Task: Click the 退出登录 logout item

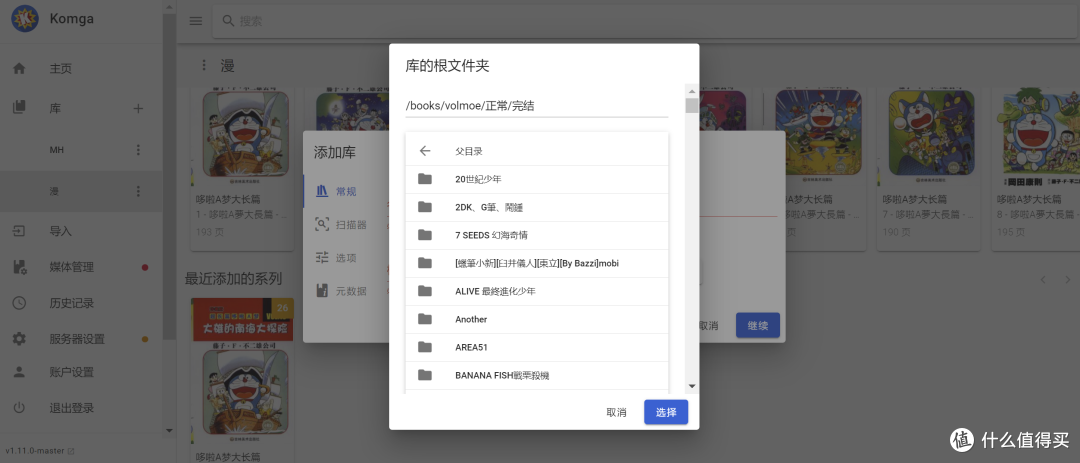Action: (71, 408)
